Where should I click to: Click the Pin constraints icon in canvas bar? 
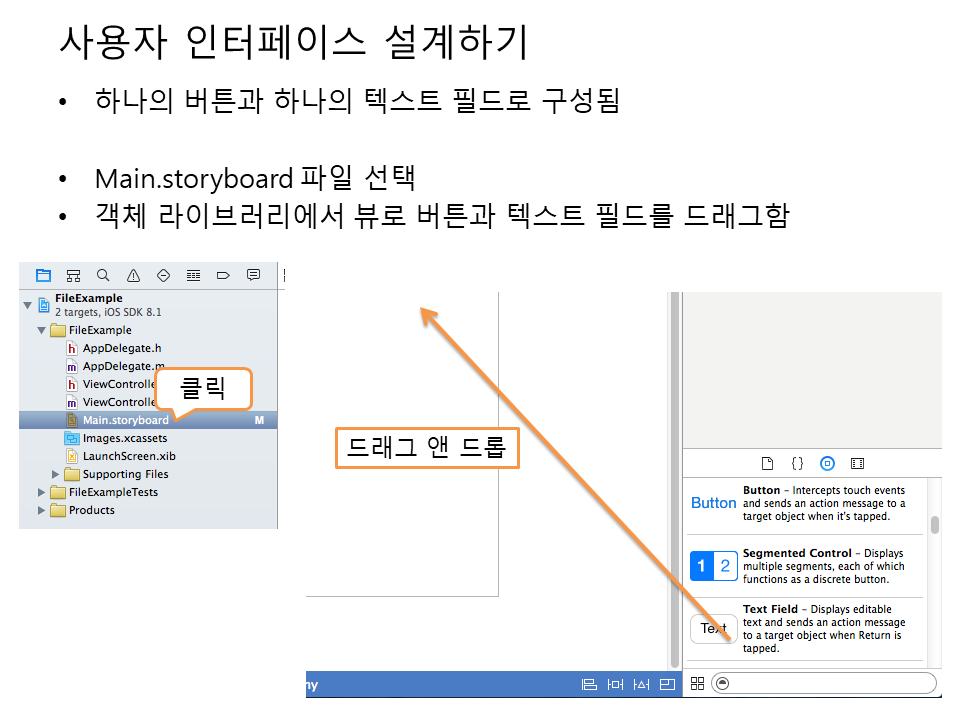[616, 684]
